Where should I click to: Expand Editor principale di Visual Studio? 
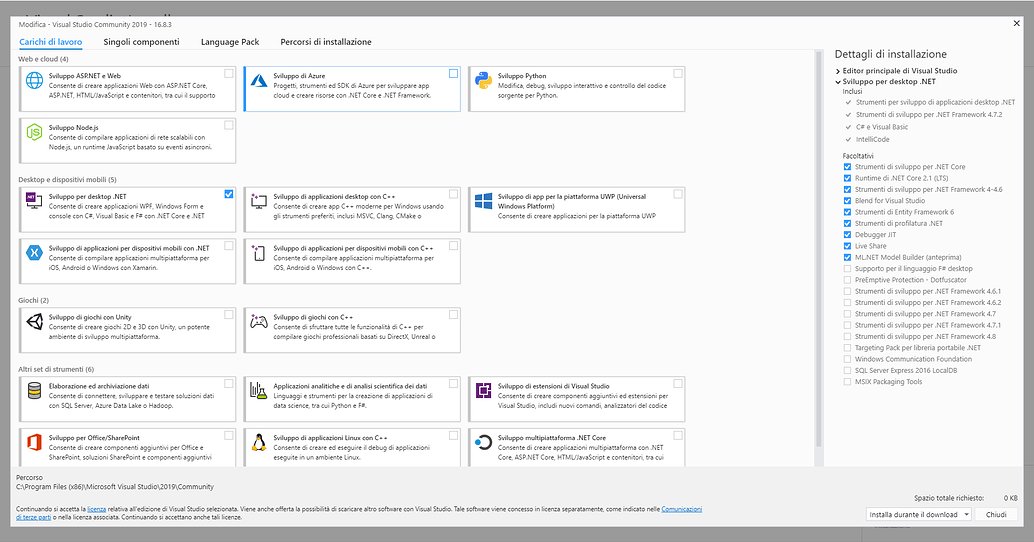pyautogui.click(x=838, y=71)
